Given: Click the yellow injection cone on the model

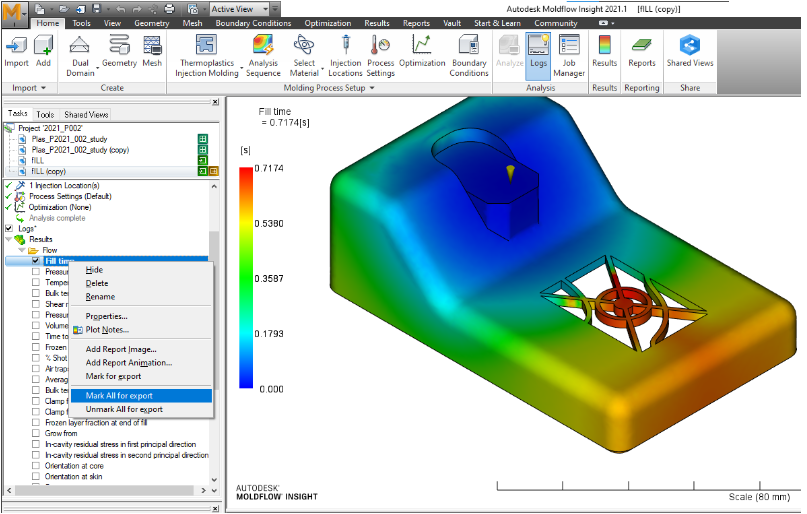Looking at the screenshot, I should pos(510,173).
